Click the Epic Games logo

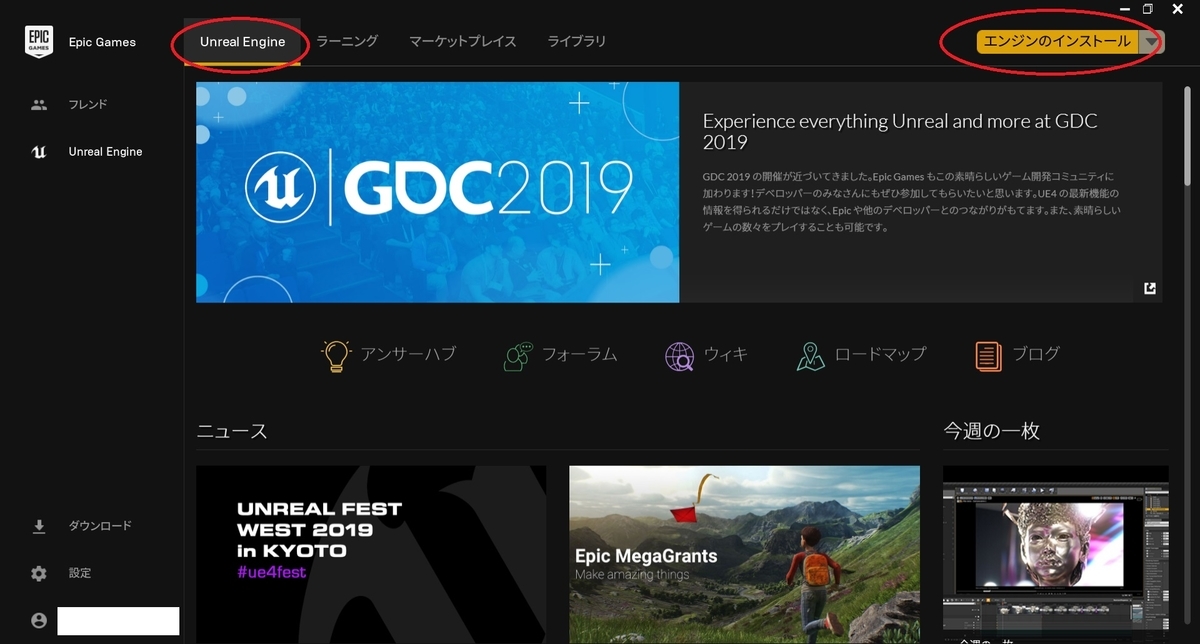[x=39, y=41]
